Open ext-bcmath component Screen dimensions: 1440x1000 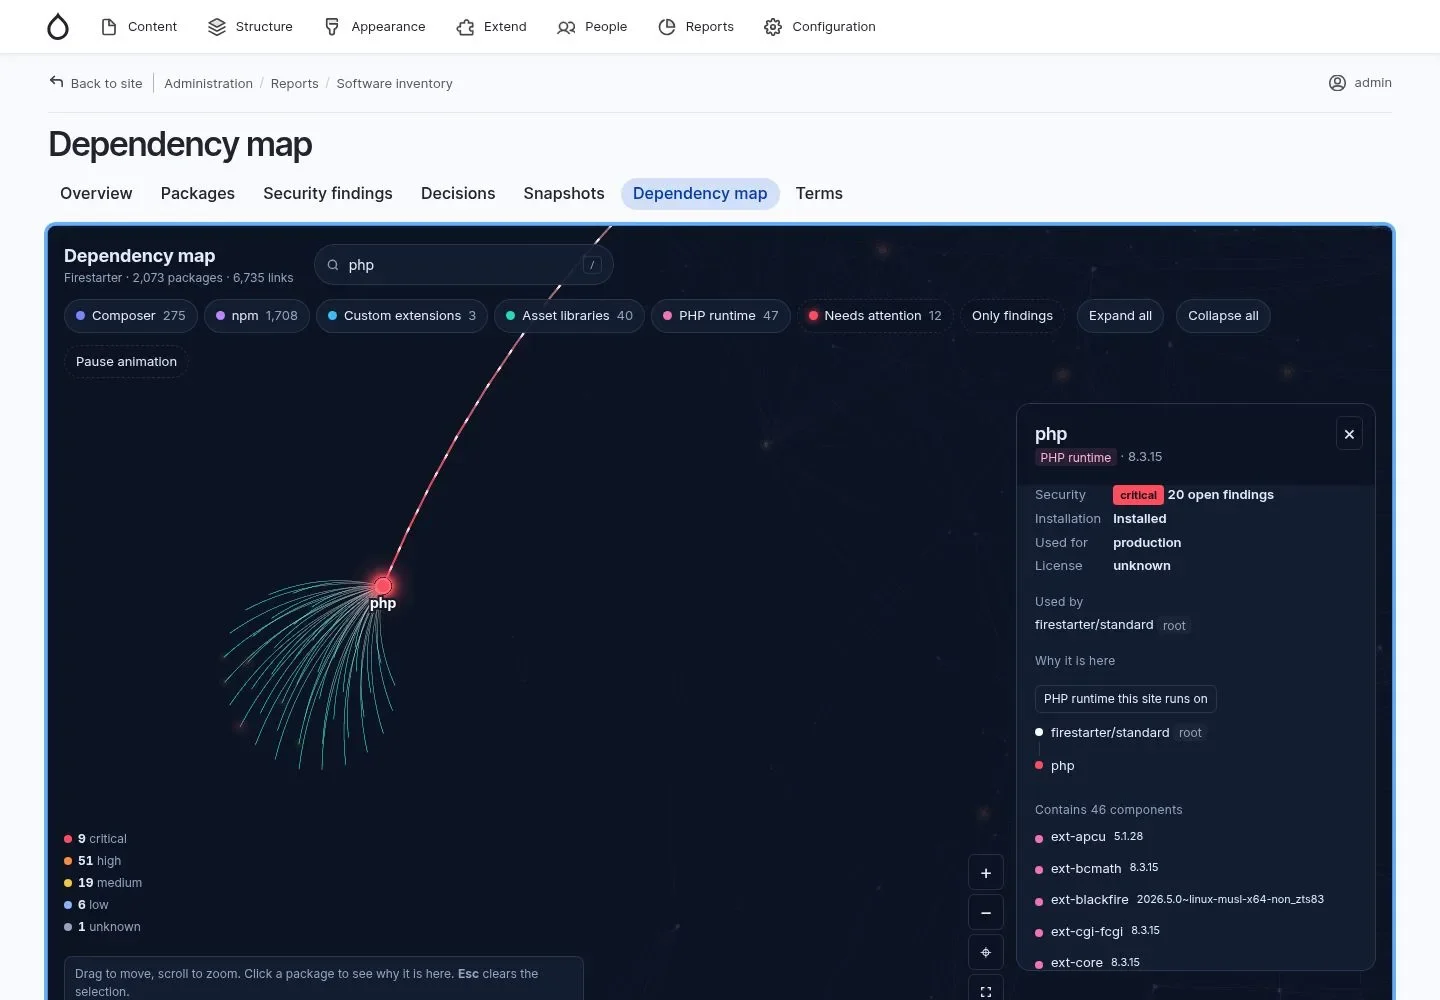(x=1086, y=869)
